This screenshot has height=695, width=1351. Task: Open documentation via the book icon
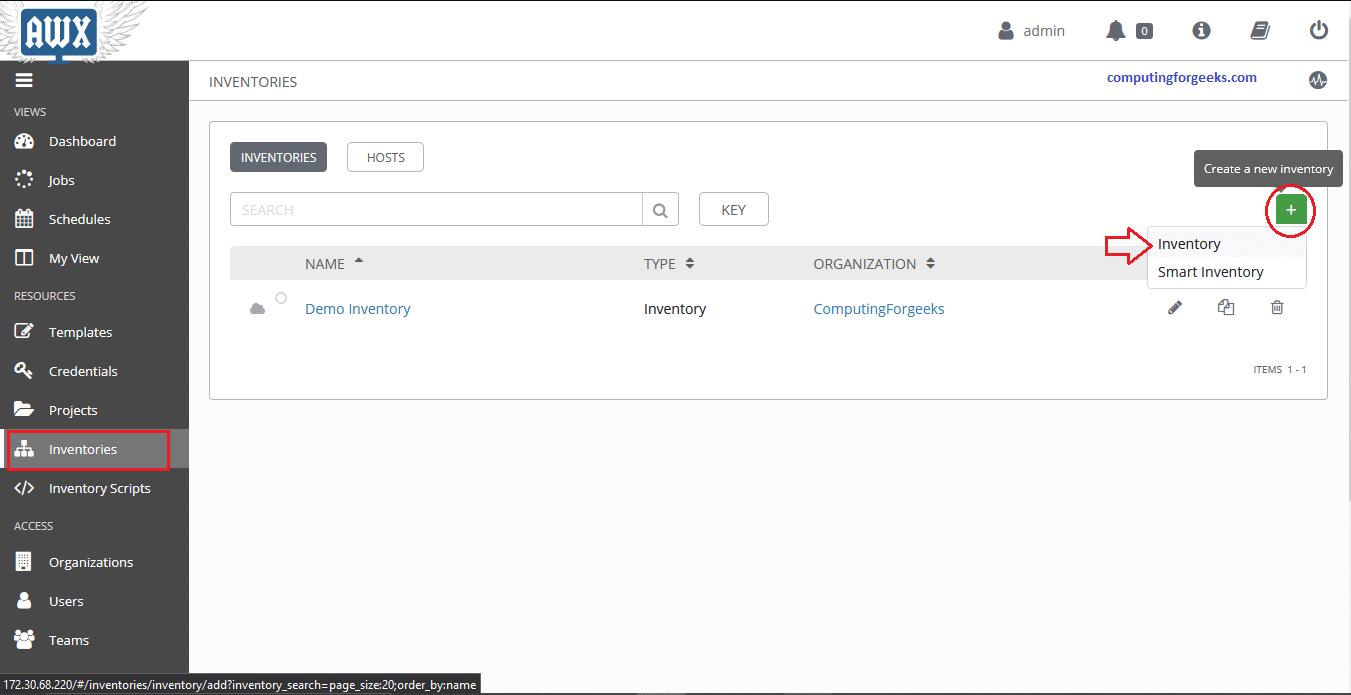pyautogui.click(x=1259, y=30)
